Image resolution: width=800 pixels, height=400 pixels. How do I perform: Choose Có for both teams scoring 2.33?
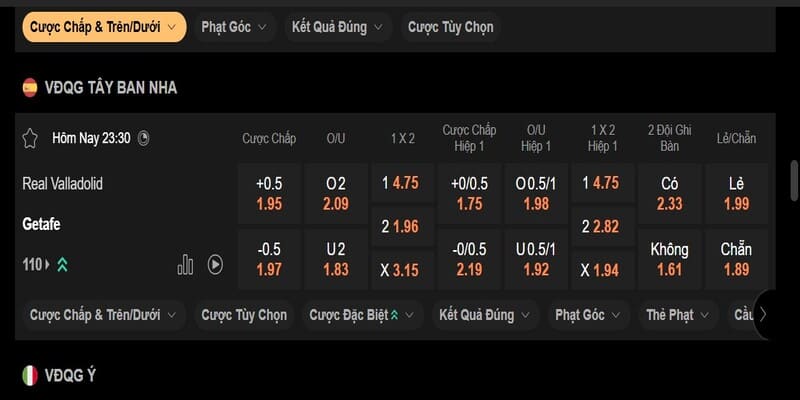point(670,193)
